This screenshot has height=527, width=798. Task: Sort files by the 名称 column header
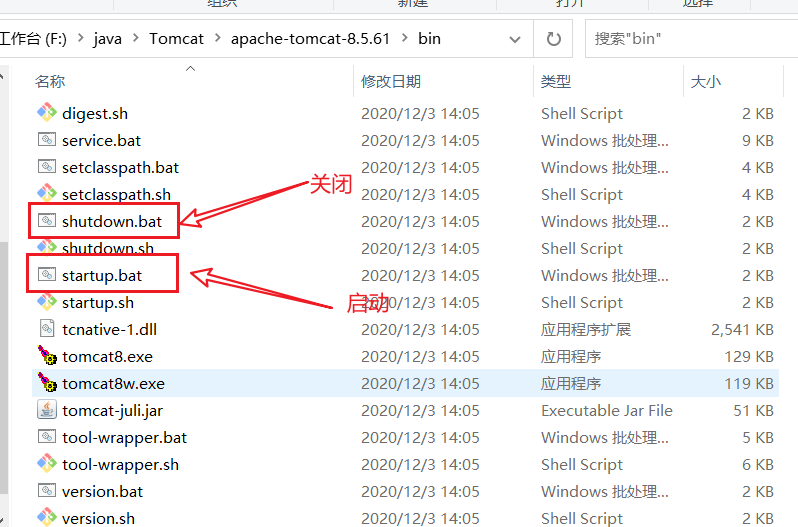50,81
